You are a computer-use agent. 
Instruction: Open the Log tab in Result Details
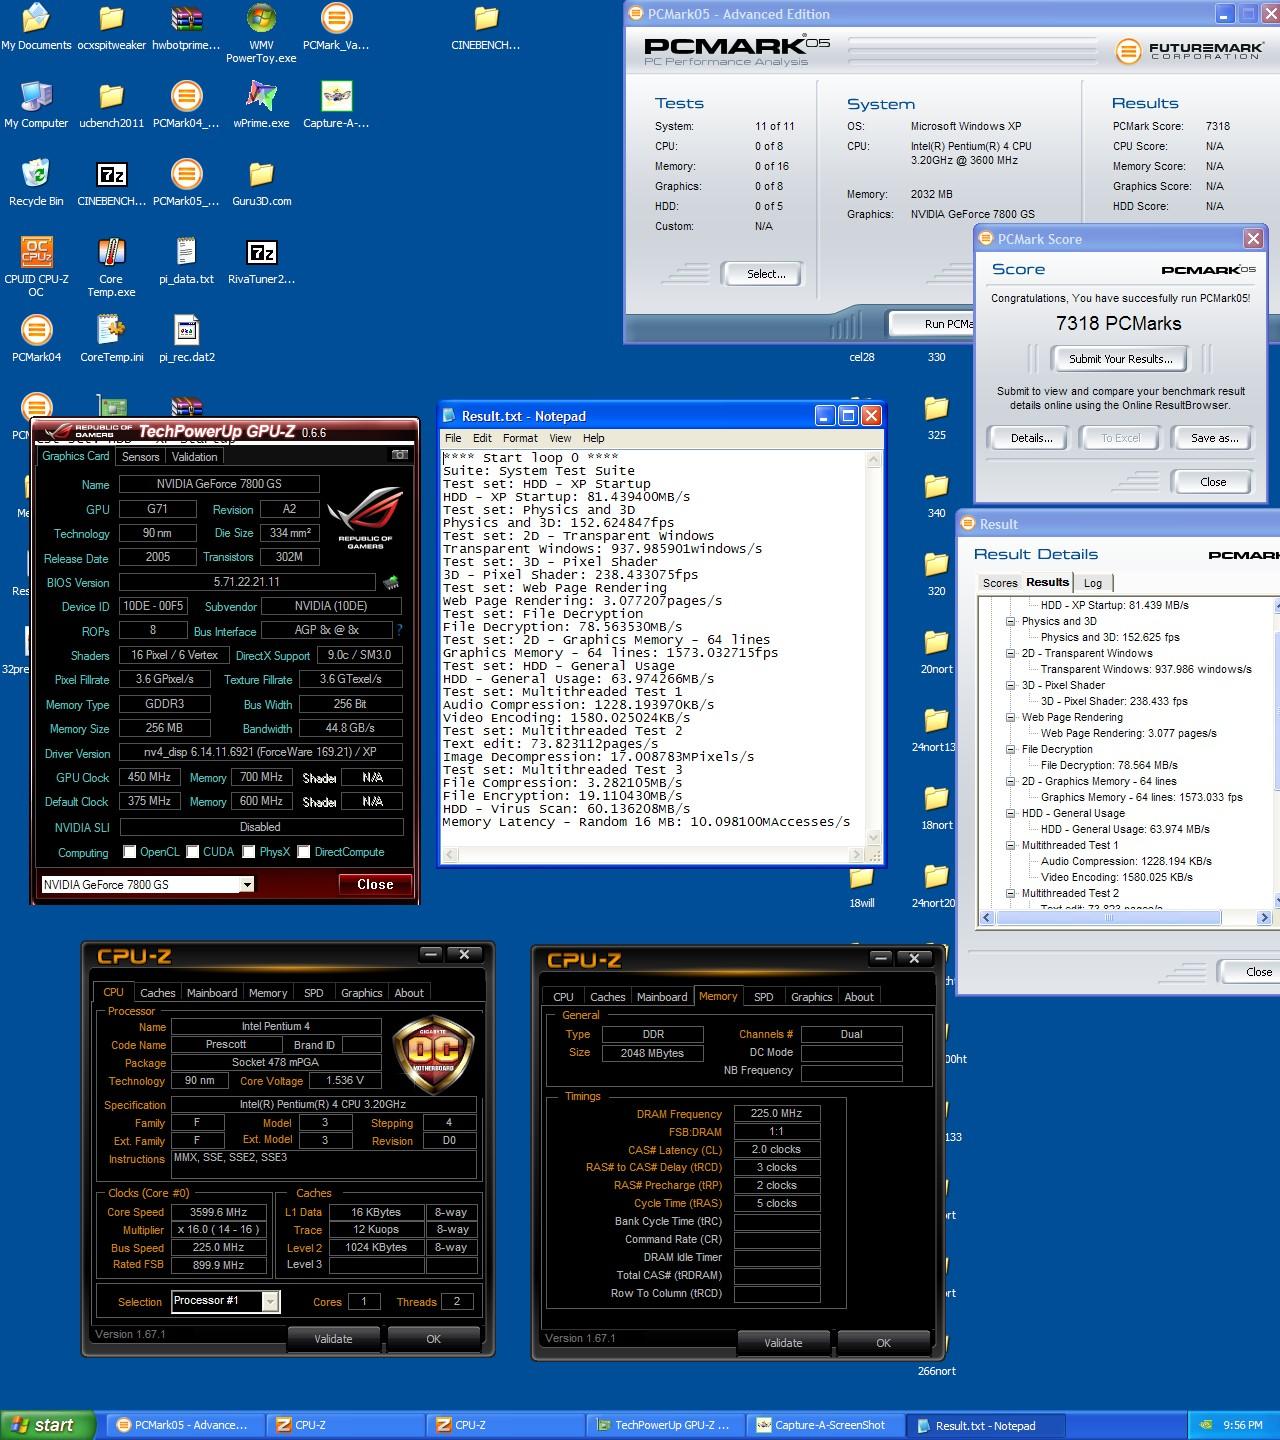pos(1093,583)
